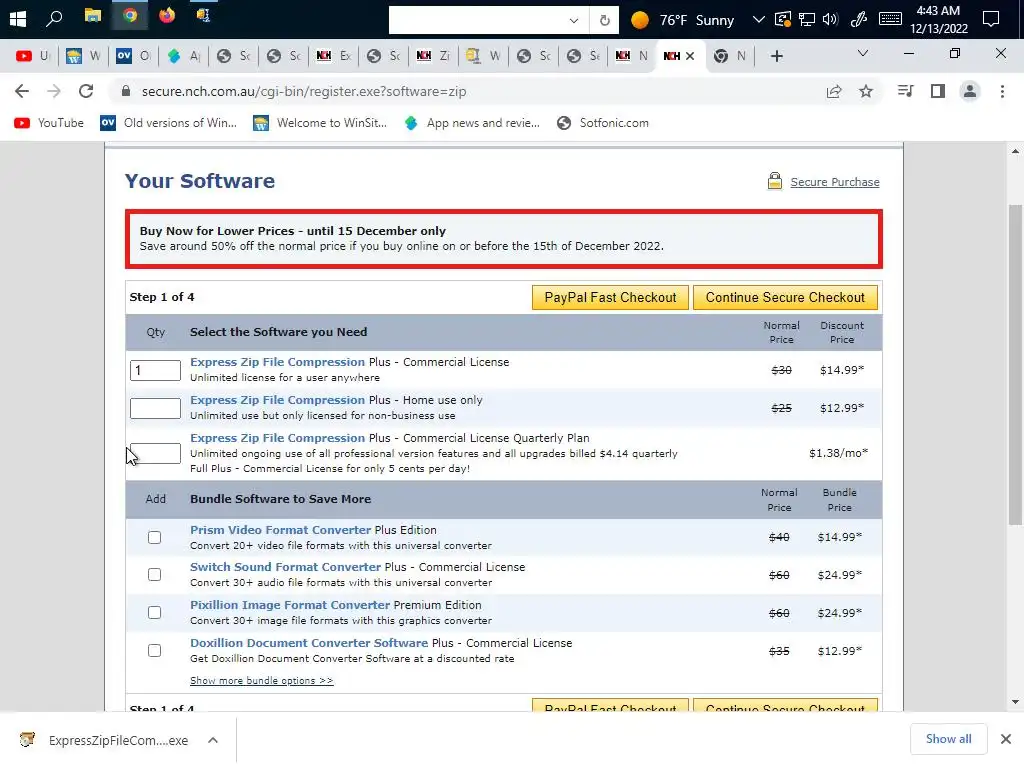Open taskbar search magnifier
This screenshot has height=768, width=1024.
pos(54,18)
